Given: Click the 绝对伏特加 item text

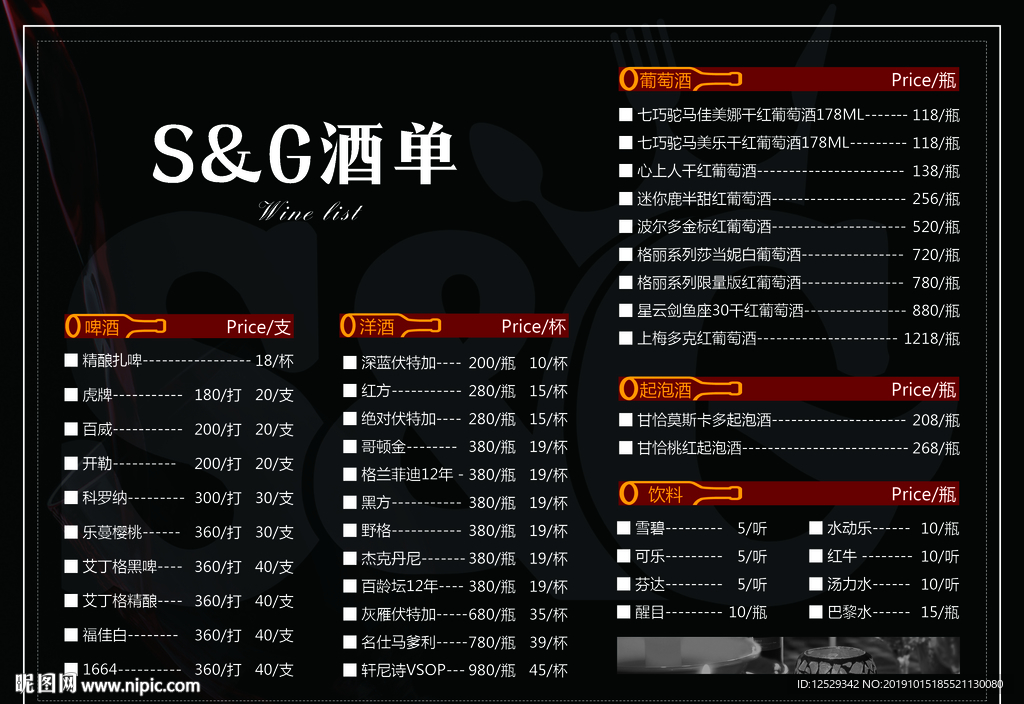Looking at the screenshot, I should coord(398,419).
